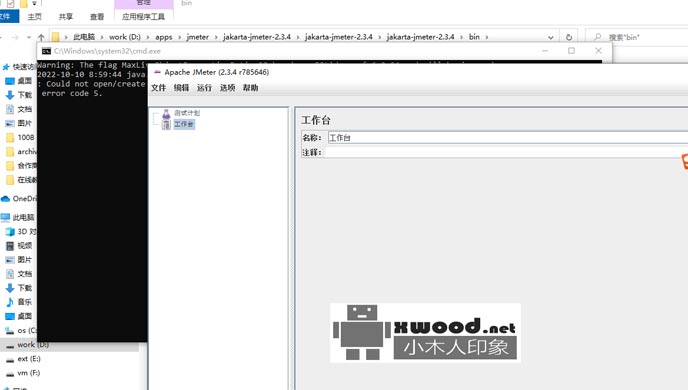This screenshot has width=688, height=390.
Task: Expand the chevron after jmeter in breadcrumb
Action: pyautogui.click(x=216, y=37)
